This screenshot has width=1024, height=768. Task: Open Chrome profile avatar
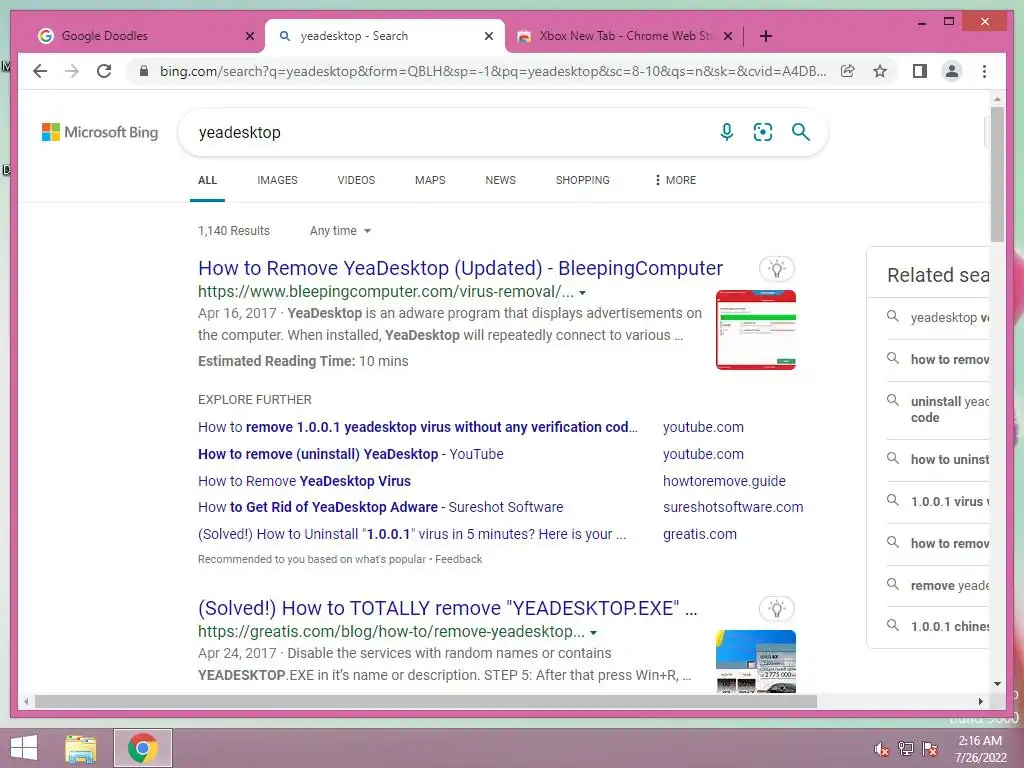[952, 71]
